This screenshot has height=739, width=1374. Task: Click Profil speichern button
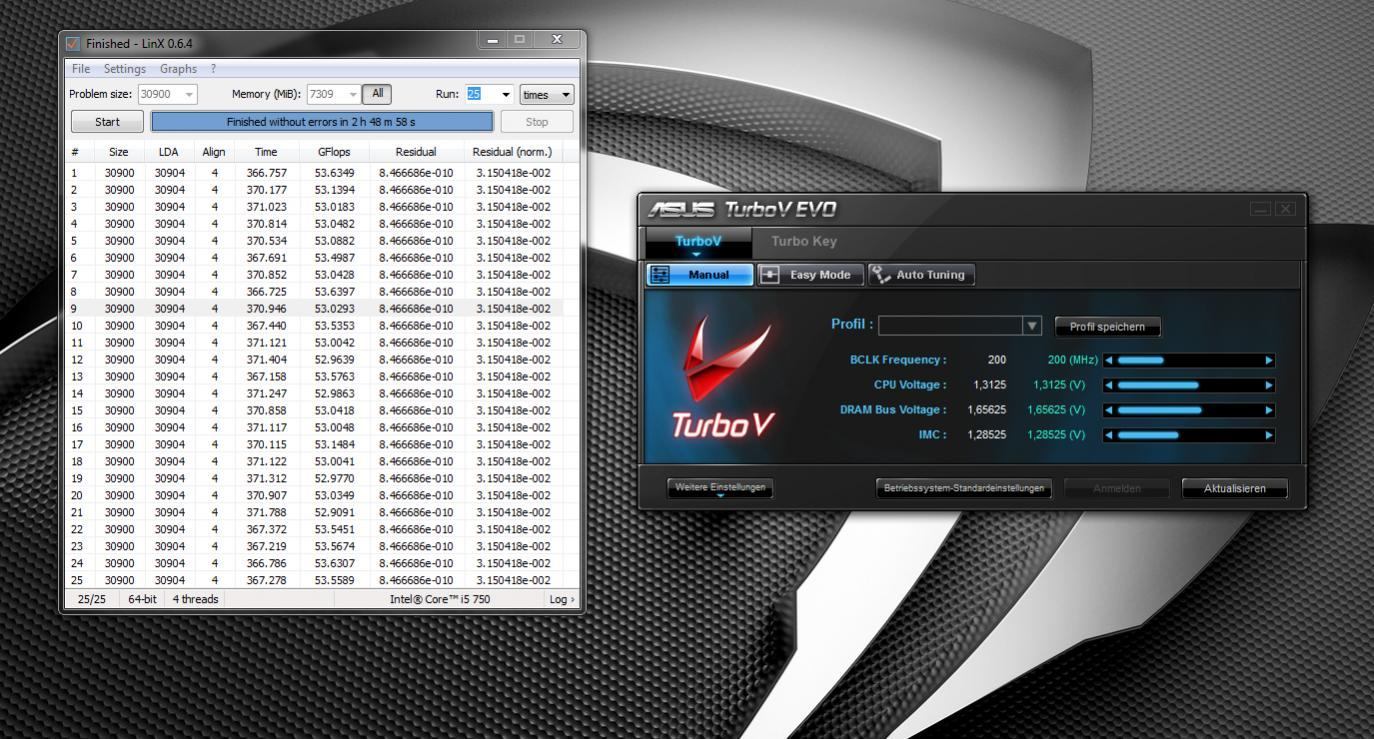1107,327
